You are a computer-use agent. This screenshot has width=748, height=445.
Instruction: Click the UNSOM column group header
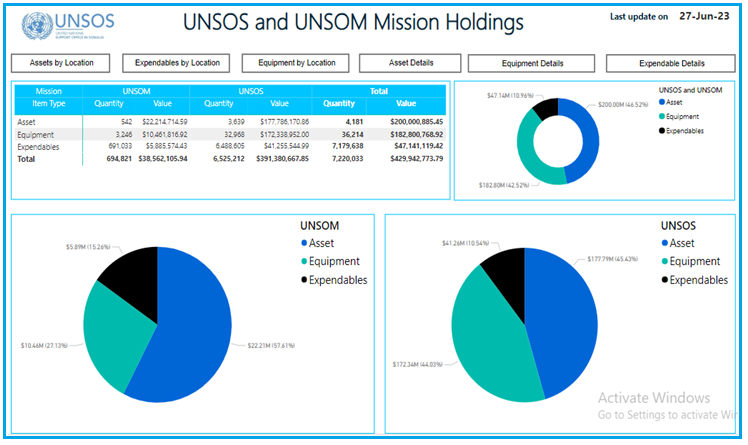(136, 91)
